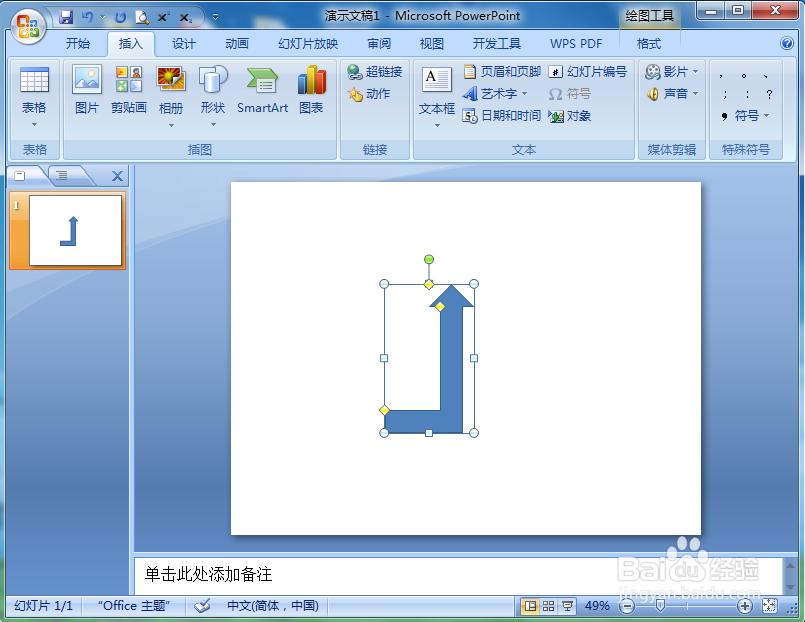The image size is (805, 622).
Task: Run spell check from status bar
Action: pos(202,606)
